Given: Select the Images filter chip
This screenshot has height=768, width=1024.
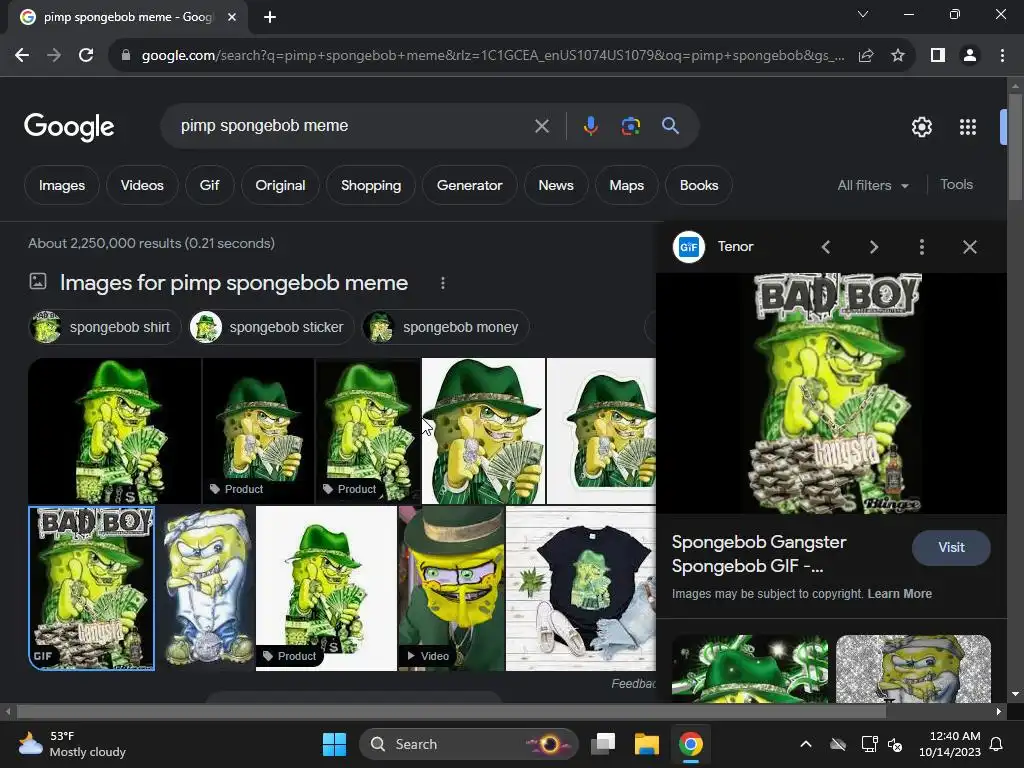Looking at the screenshot, I should 62,185.
